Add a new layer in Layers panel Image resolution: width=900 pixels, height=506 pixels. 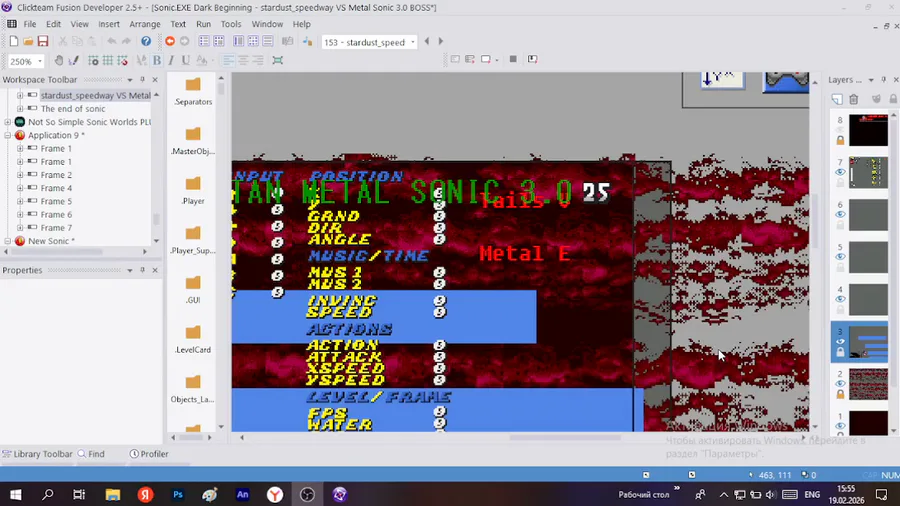[x=837, y=99]
